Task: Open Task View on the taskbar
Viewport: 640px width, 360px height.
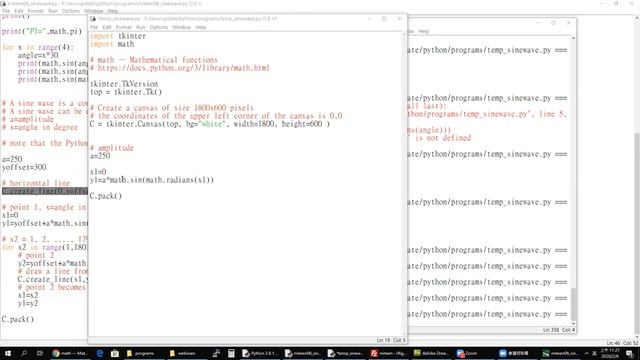Action: pos(40,353)
